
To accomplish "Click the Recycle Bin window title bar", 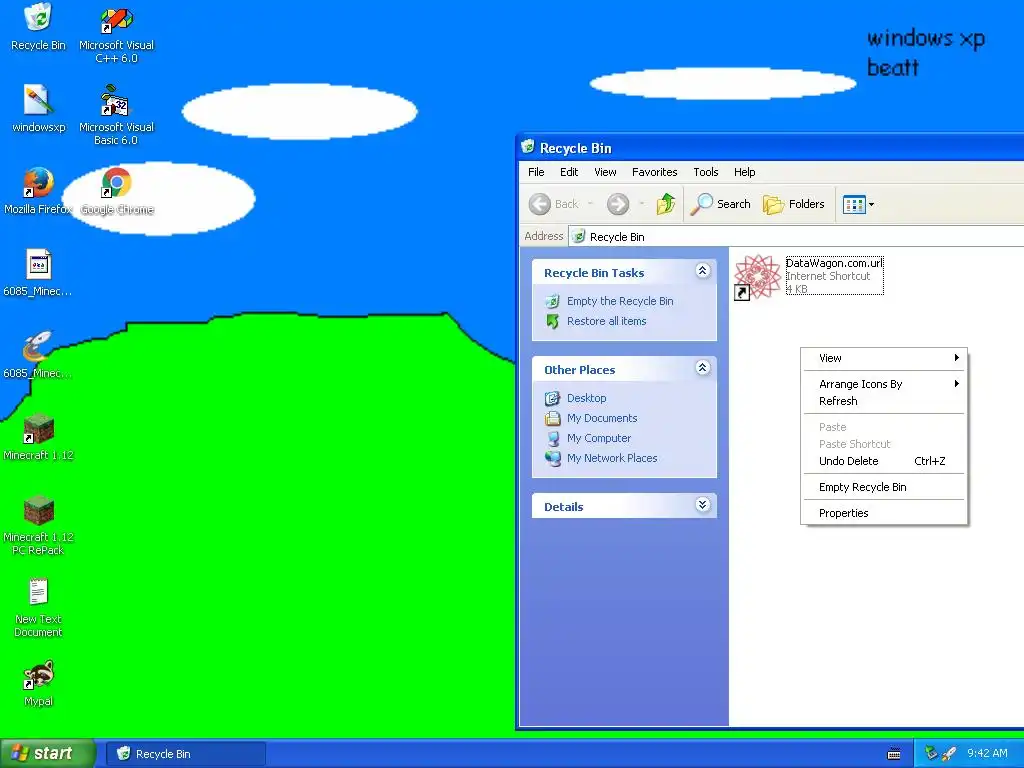I will pos(771,148).
